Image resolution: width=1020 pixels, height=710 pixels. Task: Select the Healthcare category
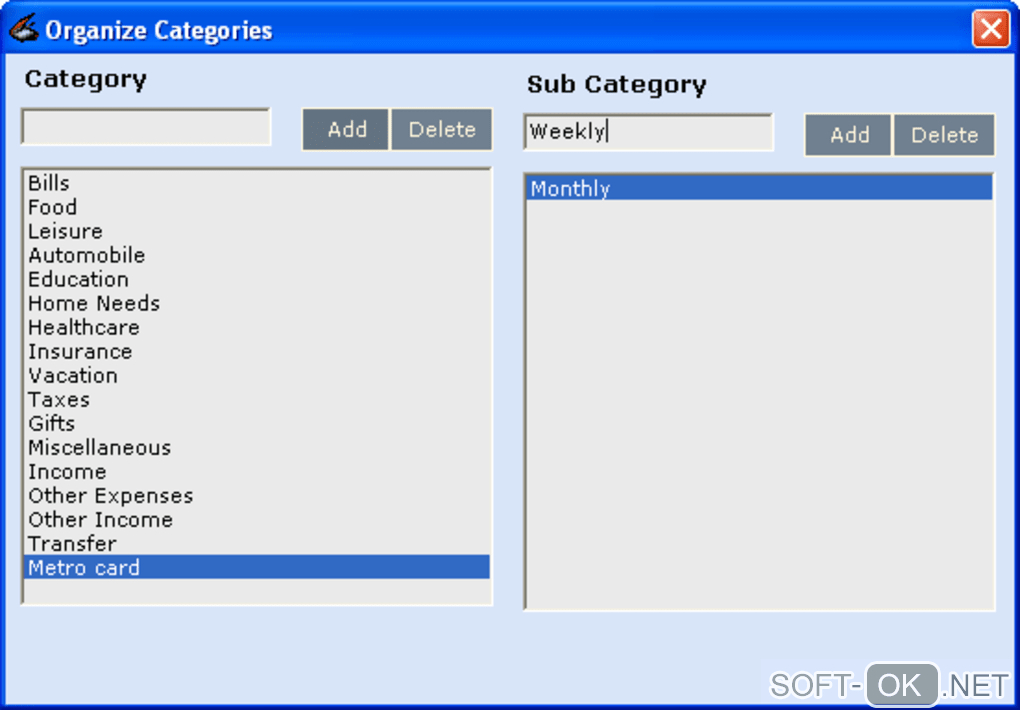84,327
